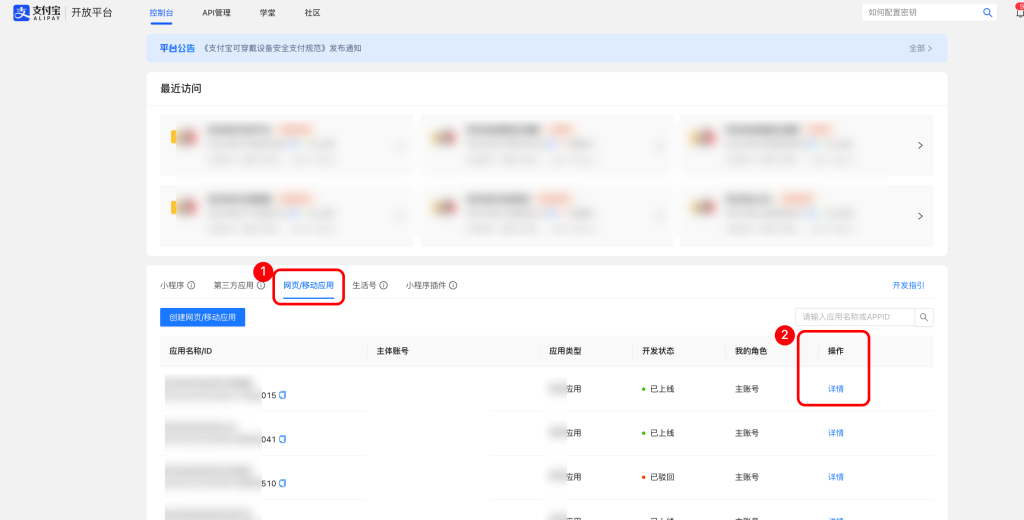Click the Alipay logo in header

(x=36, y=12)
